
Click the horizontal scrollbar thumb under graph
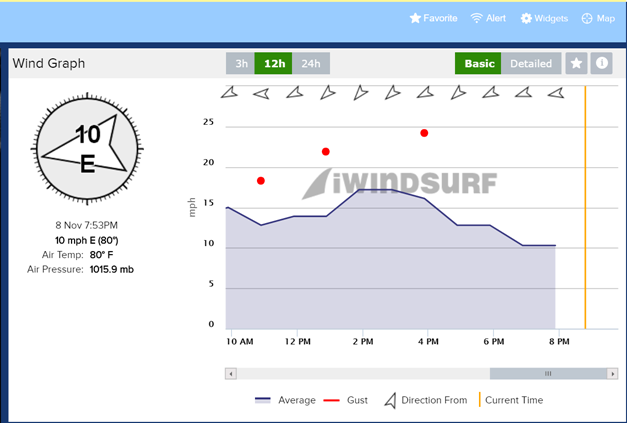tap(548, 374)
